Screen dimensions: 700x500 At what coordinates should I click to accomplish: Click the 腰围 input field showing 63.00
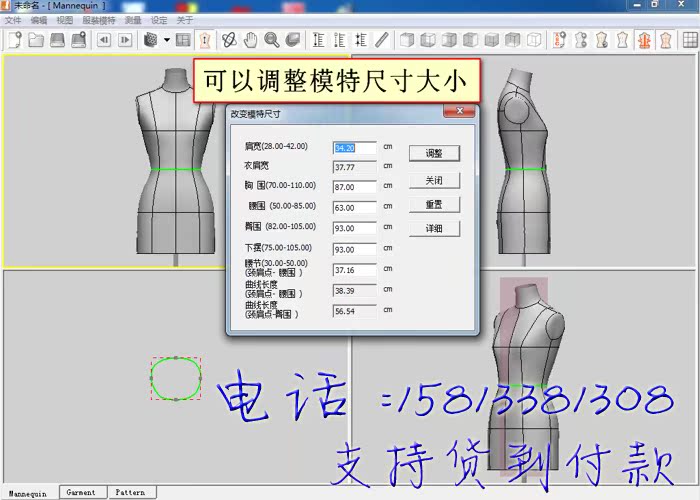[355, 208]
